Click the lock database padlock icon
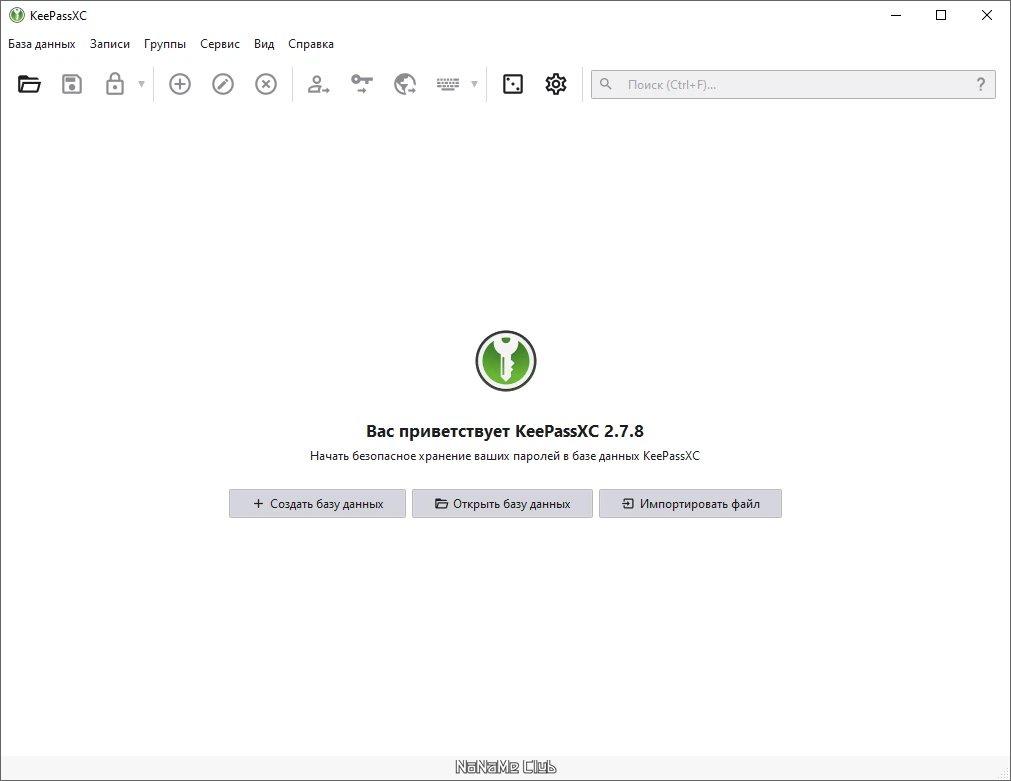Viewport: 1011px width, 781px height. 115,84
